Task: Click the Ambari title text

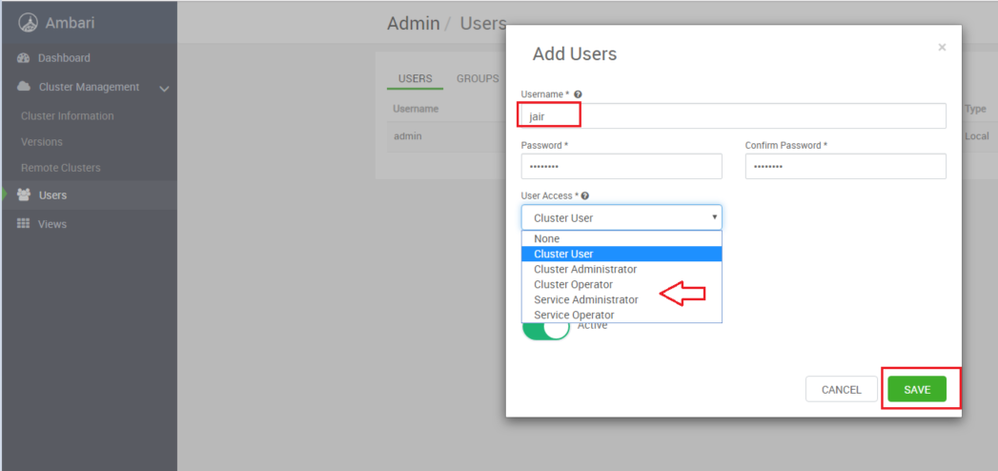Action: click(x=70, y=24)
